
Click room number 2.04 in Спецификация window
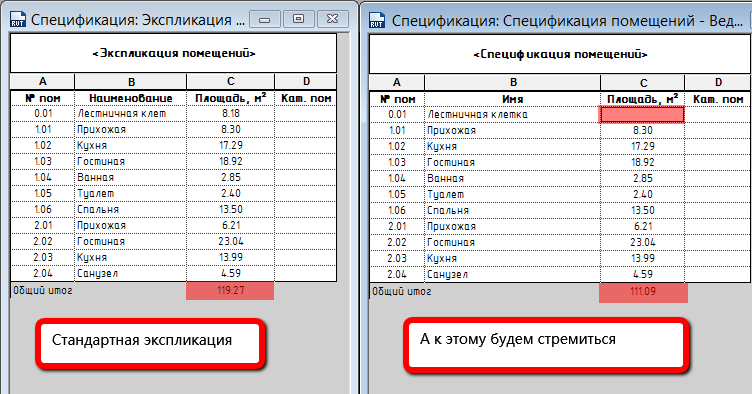(397, 275)
